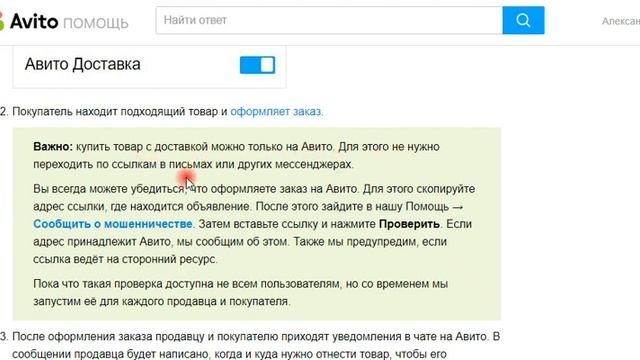The height and width of the screenshot is (360, 640).
Task: Click the "ПОМОЩЬ" header text
Action: point(96,23)
